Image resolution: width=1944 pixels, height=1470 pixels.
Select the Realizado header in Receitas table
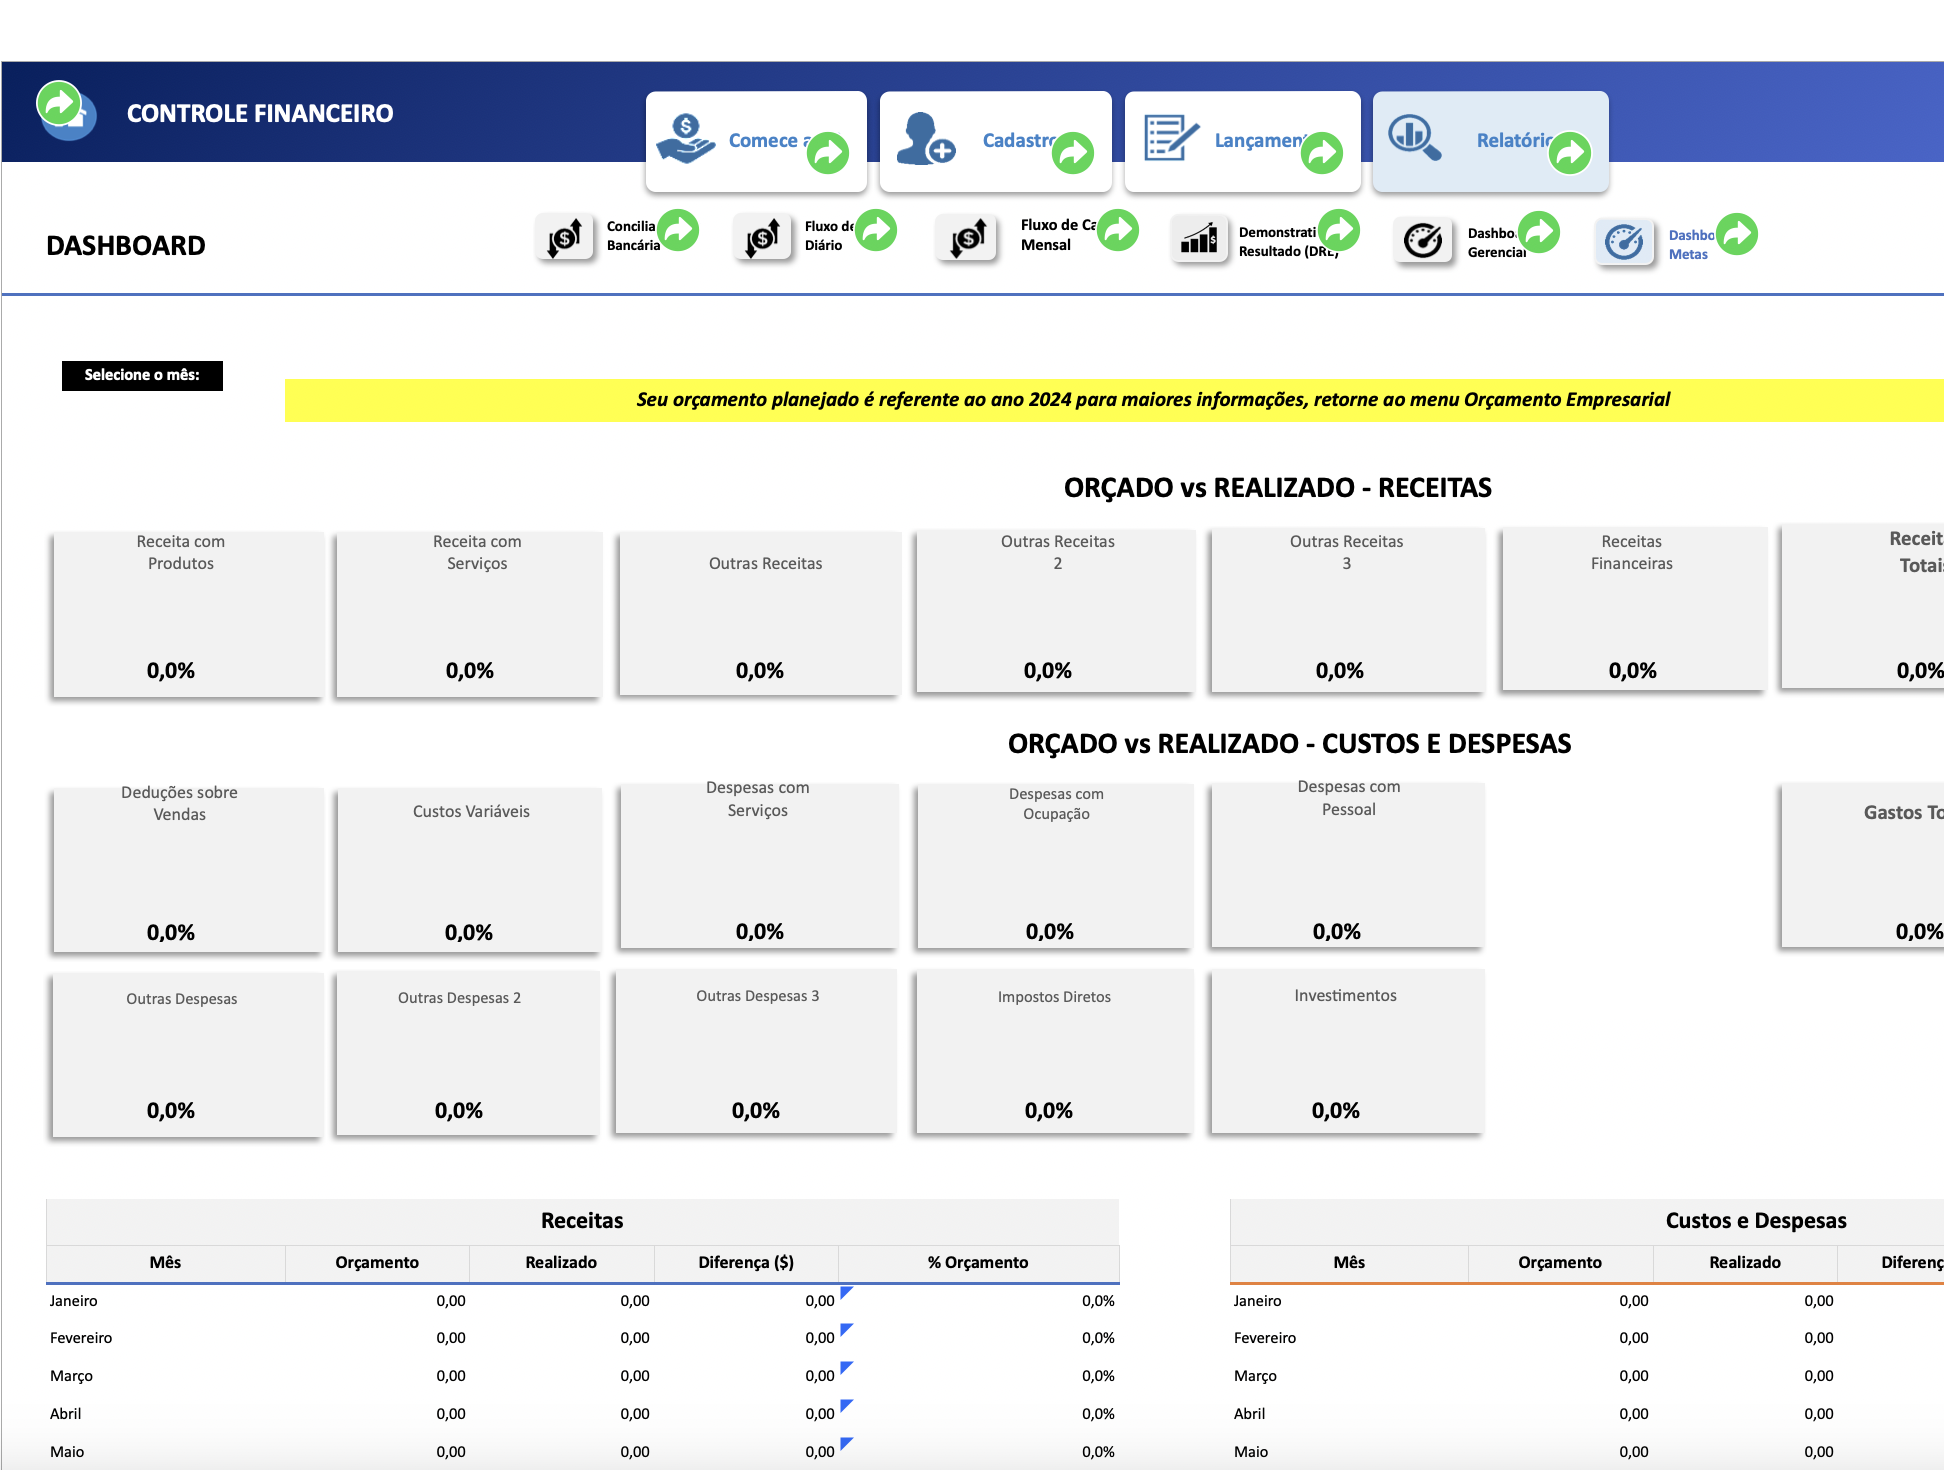pyautogui.click(x=561, y=1262)
